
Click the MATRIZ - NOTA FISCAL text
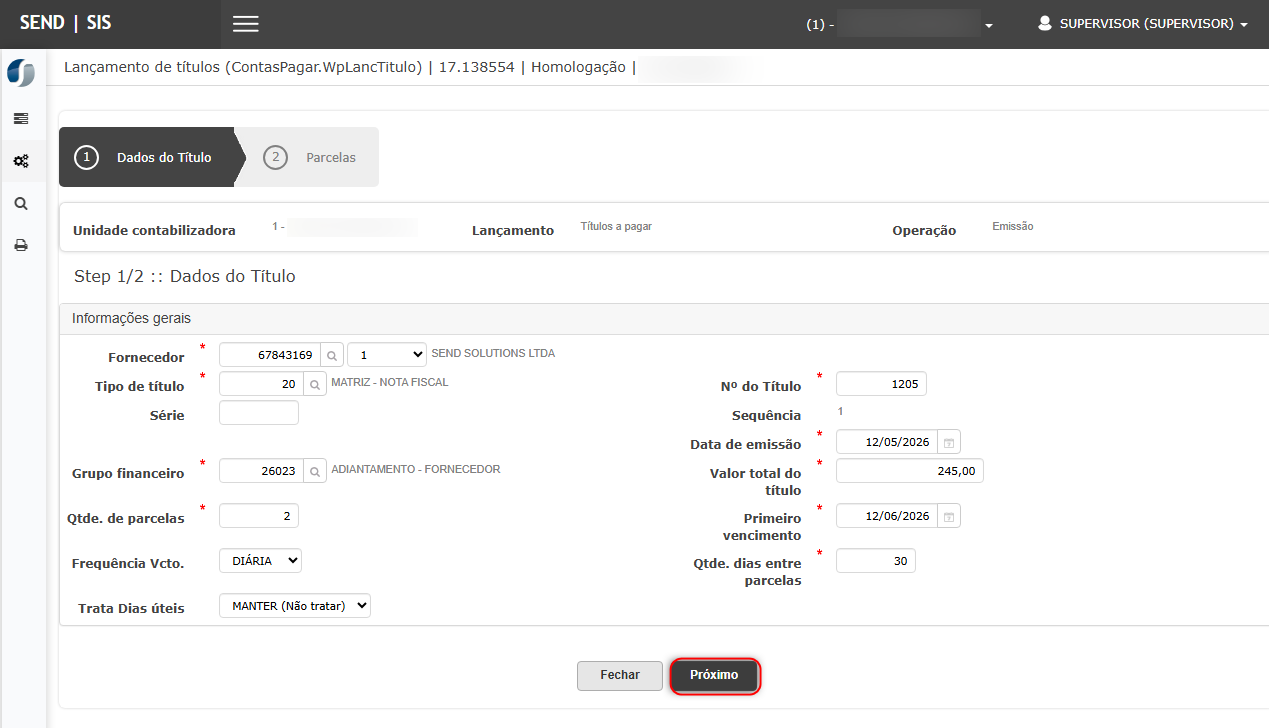point(390,382)
